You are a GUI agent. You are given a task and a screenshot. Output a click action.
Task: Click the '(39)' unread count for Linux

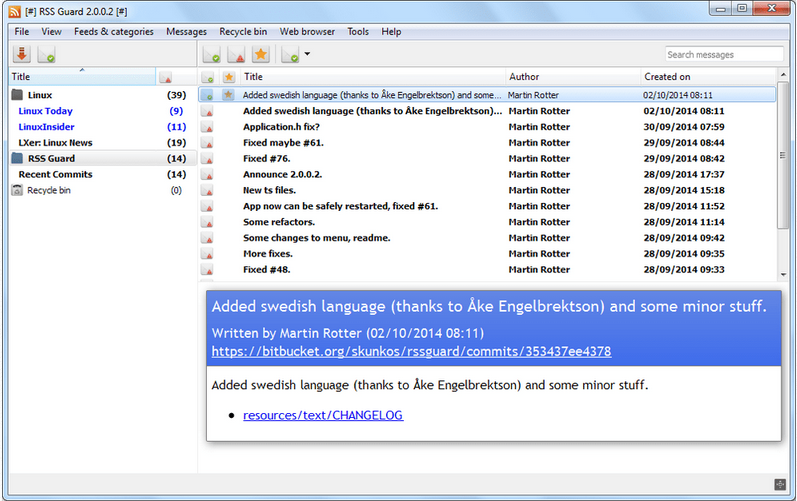click(176, 95)
